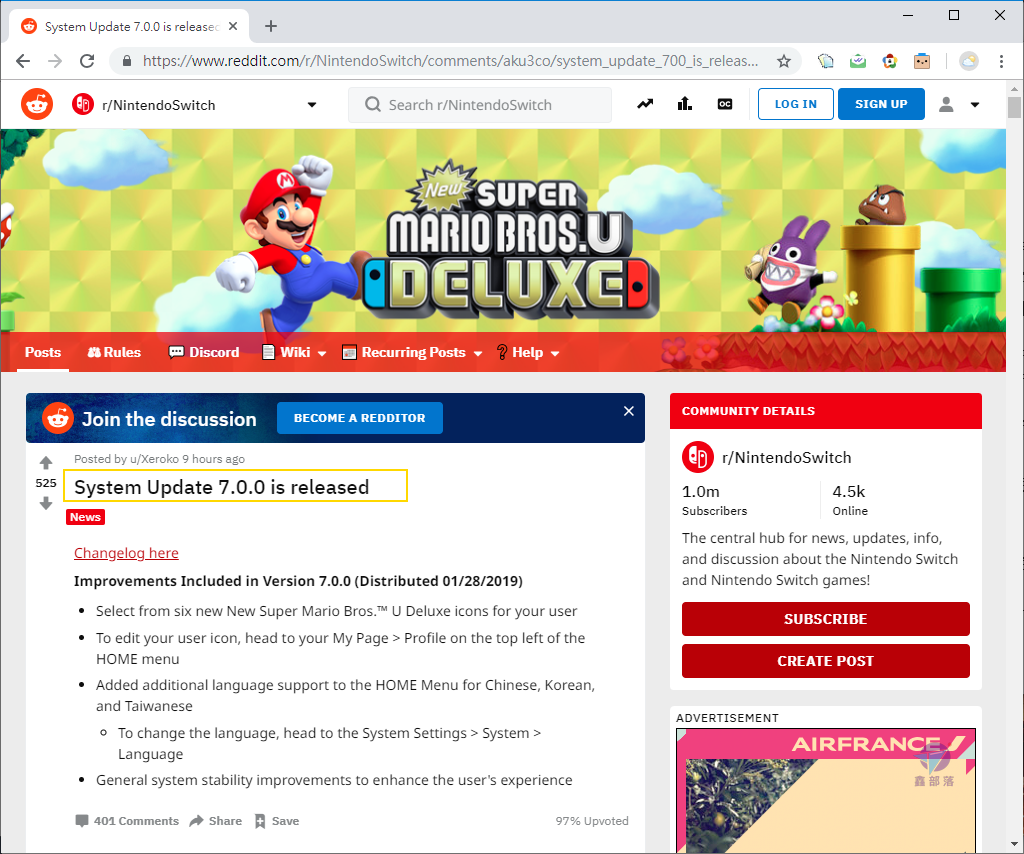The height and width of the screenshot is (854, 1024).
Task: Reload the page with the refresh icon
Action: tap(87, 61)
